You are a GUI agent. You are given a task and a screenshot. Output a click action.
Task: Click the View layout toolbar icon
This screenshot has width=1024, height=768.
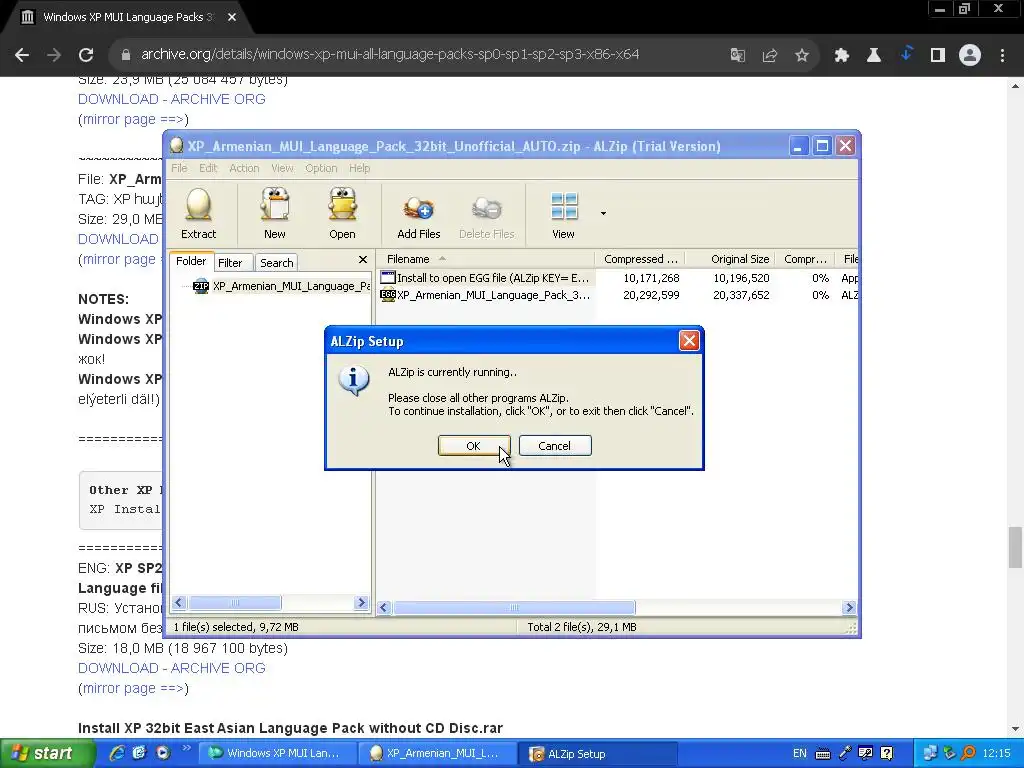[564, 206]
